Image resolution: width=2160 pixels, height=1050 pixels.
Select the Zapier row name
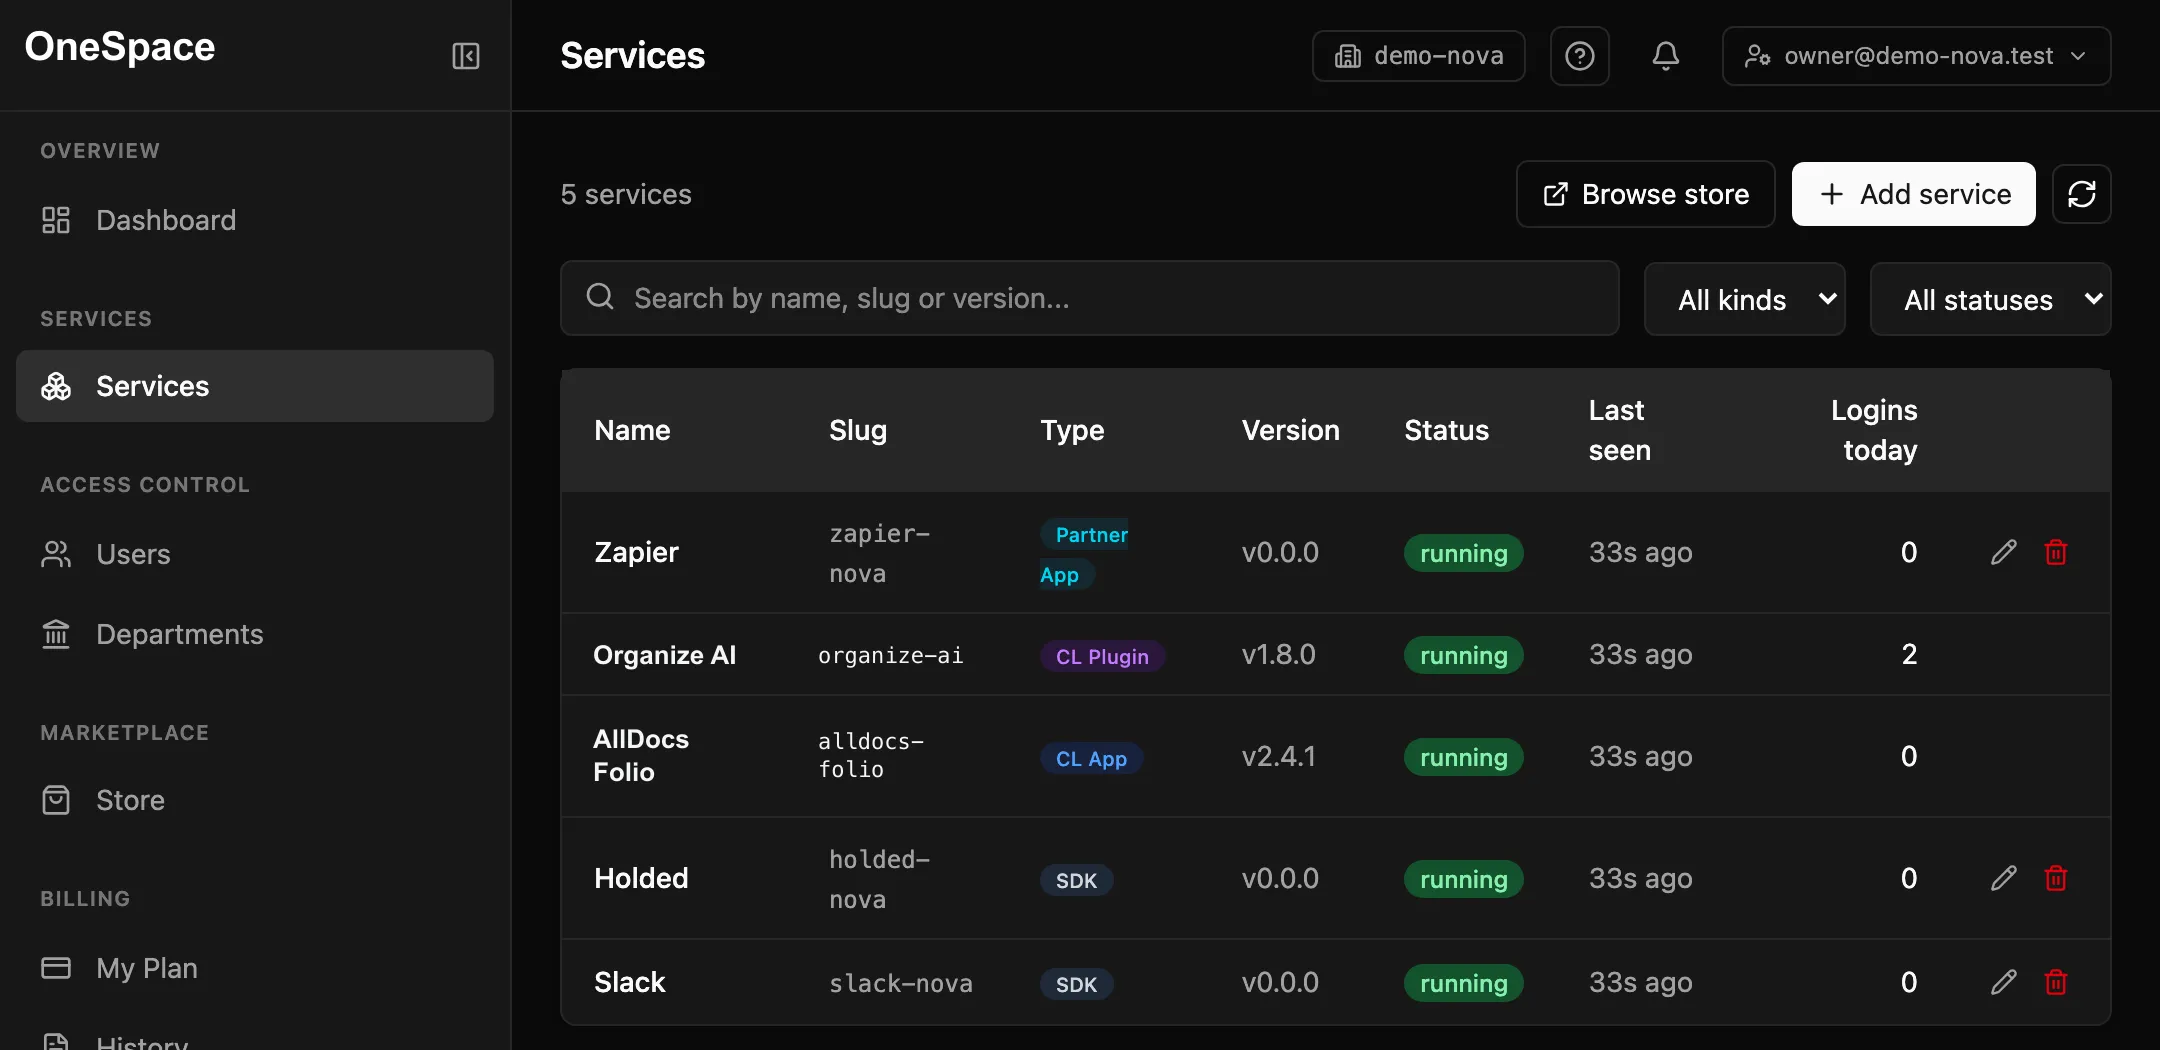pyautogui.click(x=636, y=552)
